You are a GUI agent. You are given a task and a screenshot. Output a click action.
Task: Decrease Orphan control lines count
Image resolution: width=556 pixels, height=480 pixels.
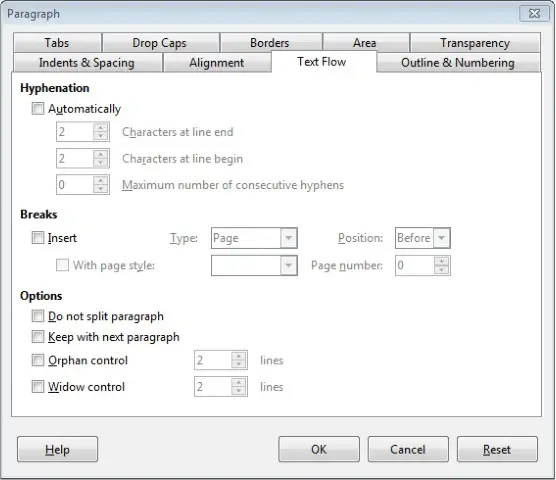(239, 364)
